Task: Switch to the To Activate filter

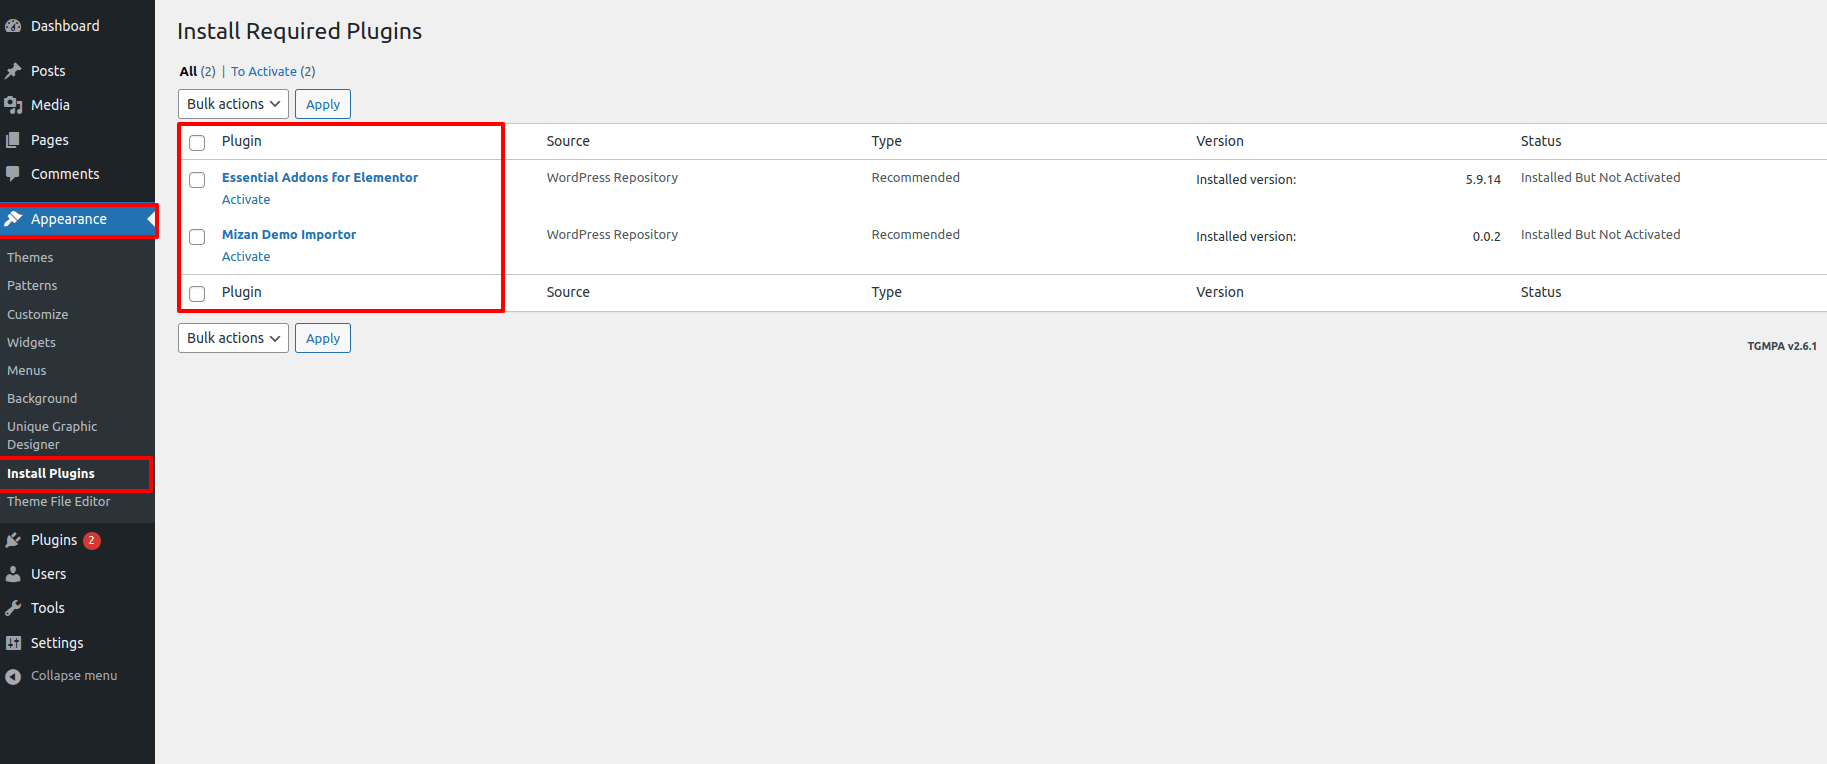Action: point(264,72)
